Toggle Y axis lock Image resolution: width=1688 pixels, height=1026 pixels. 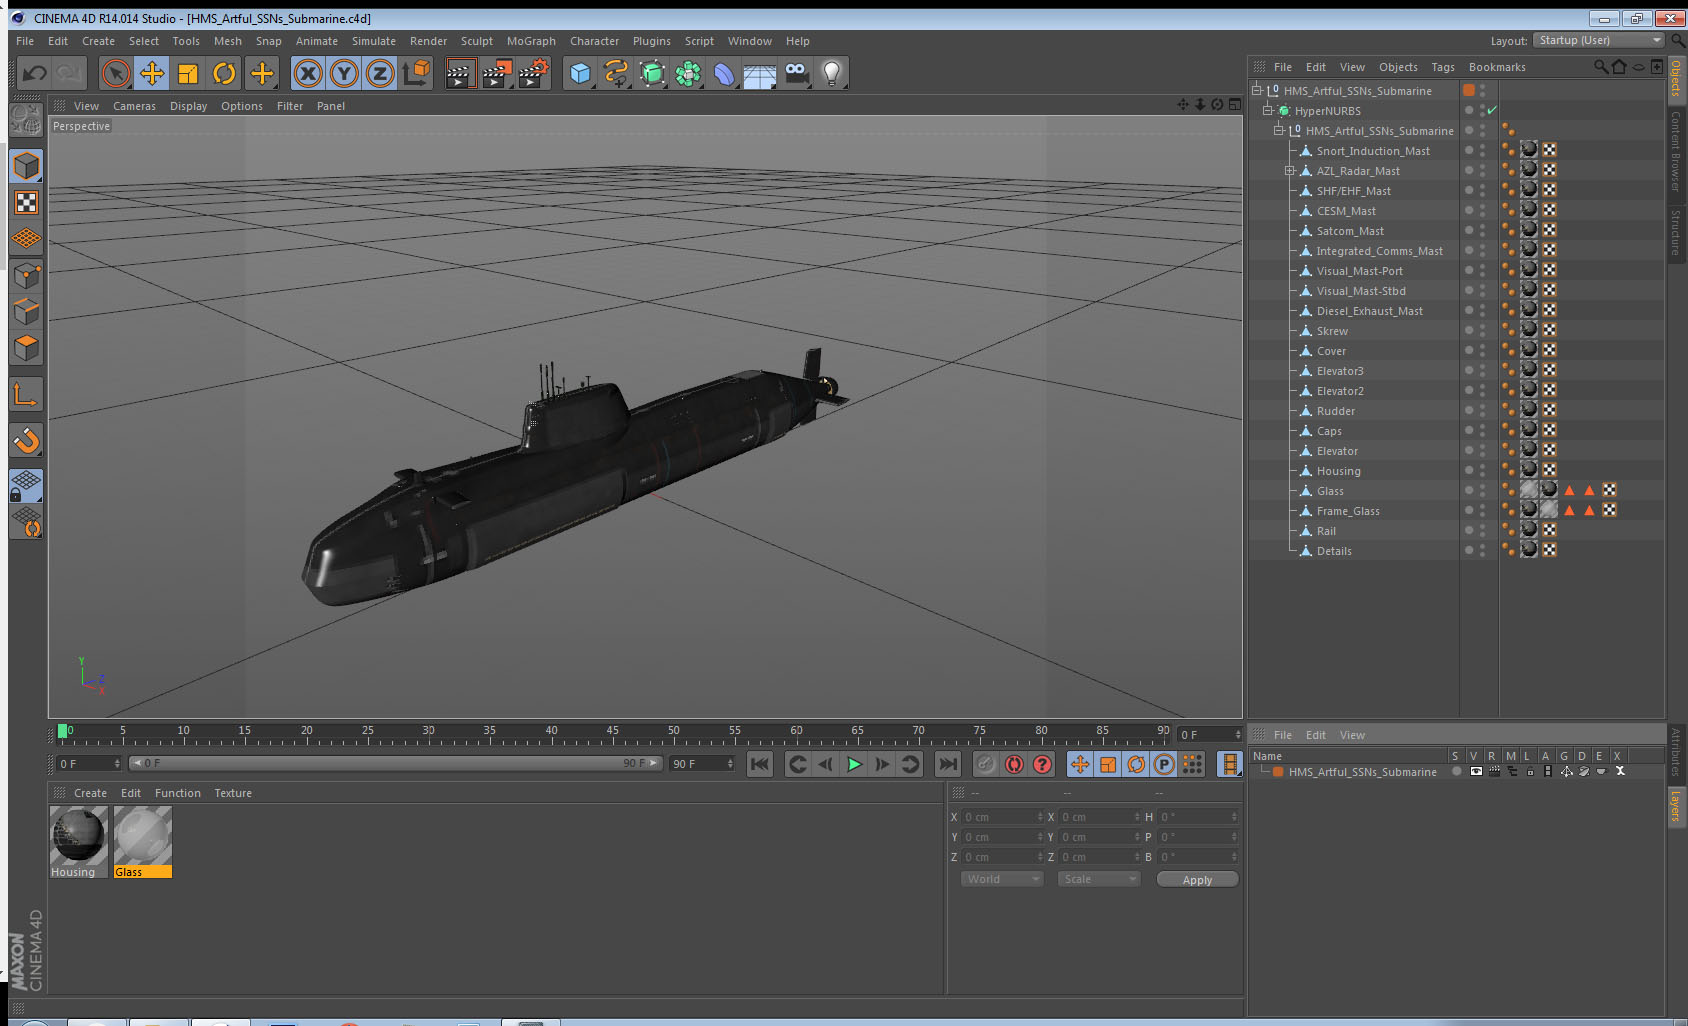point(344,73)
